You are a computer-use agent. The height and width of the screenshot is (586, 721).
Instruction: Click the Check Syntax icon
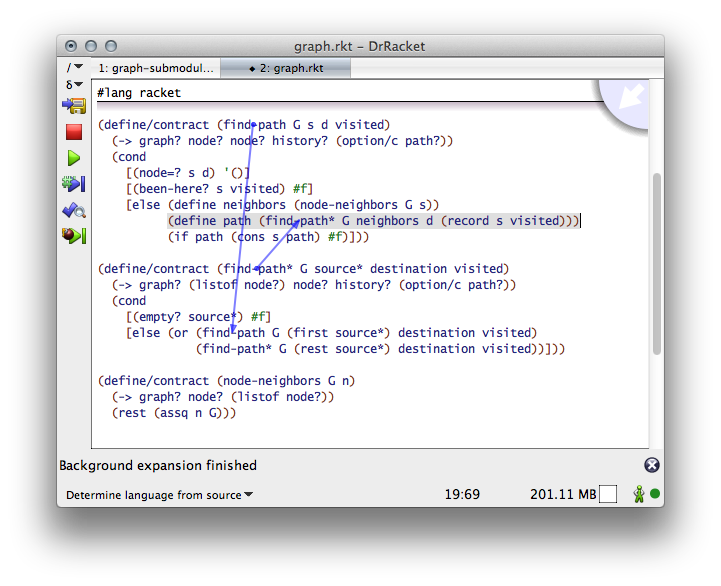(74, 210)
